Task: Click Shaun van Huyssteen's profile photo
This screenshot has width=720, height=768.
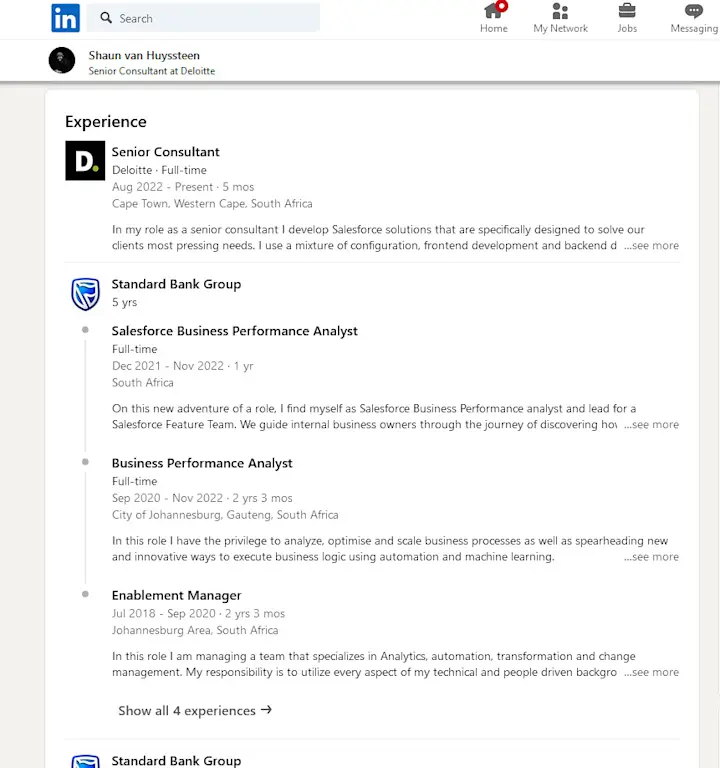Action: pos(62,60)
